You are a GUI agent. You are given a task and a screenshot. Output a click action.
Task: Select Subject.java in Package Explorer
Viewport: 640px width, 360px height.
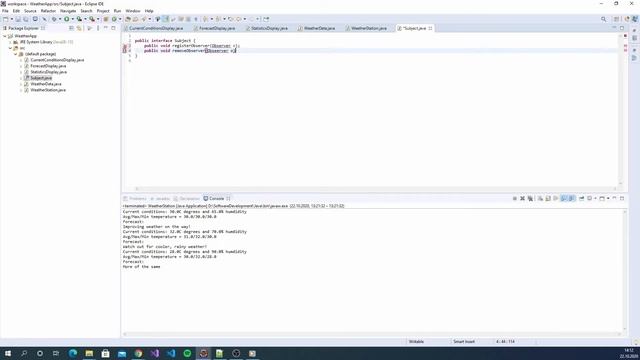pos(41,78)
